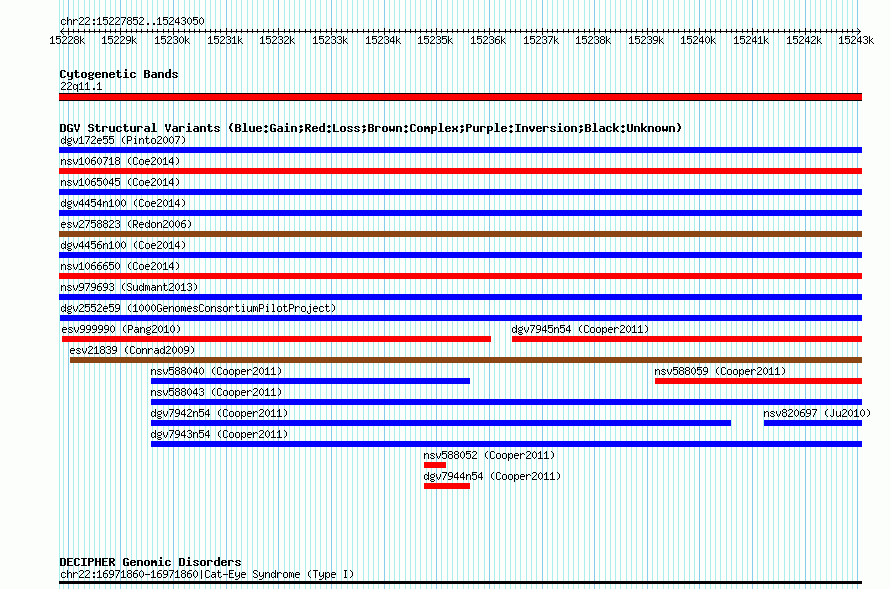Open the nsv1065045 (Coe2014) variant label
Image resolution: width=890 pixels, height=589 pixels.
(120, 183)
